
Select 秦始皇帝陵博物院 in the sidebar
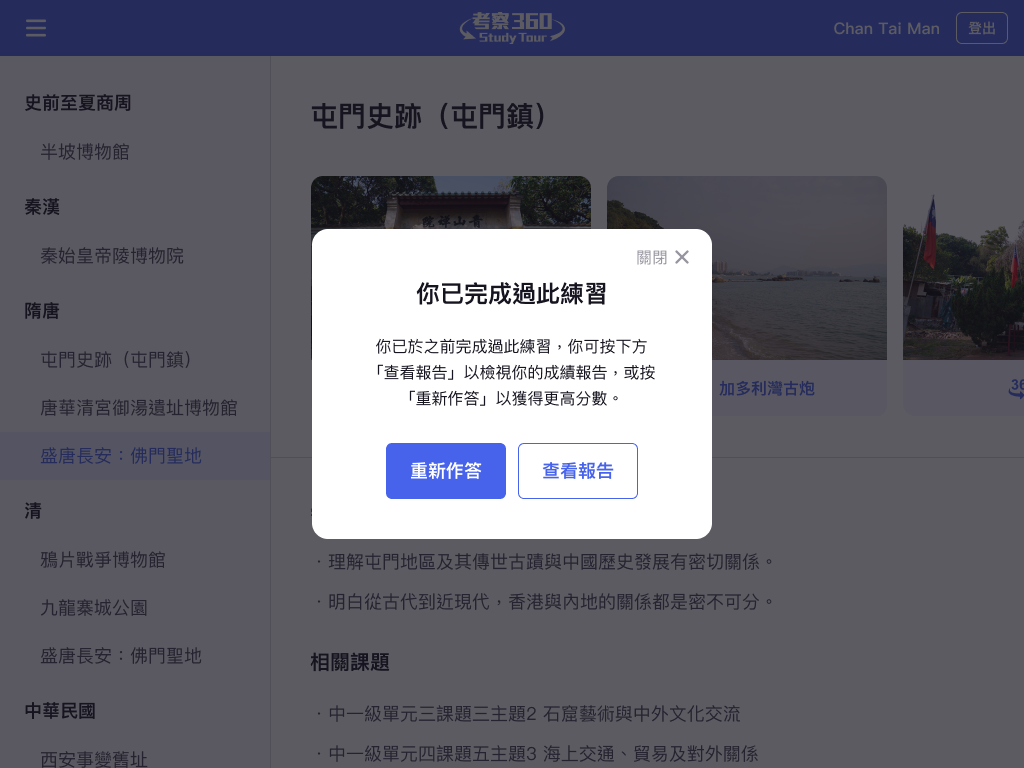(112, 255)
